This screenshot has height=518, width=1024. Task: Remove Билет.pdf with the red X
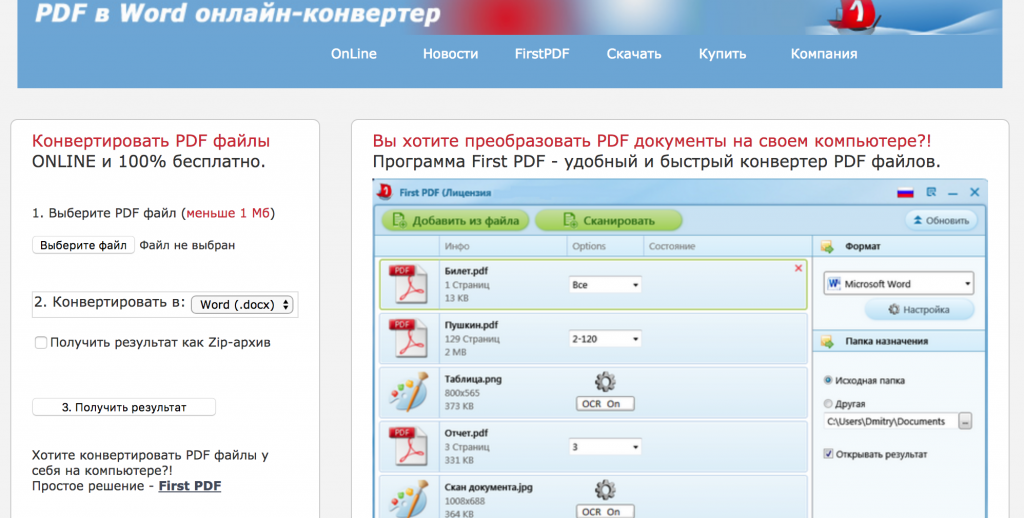[798, 268]
